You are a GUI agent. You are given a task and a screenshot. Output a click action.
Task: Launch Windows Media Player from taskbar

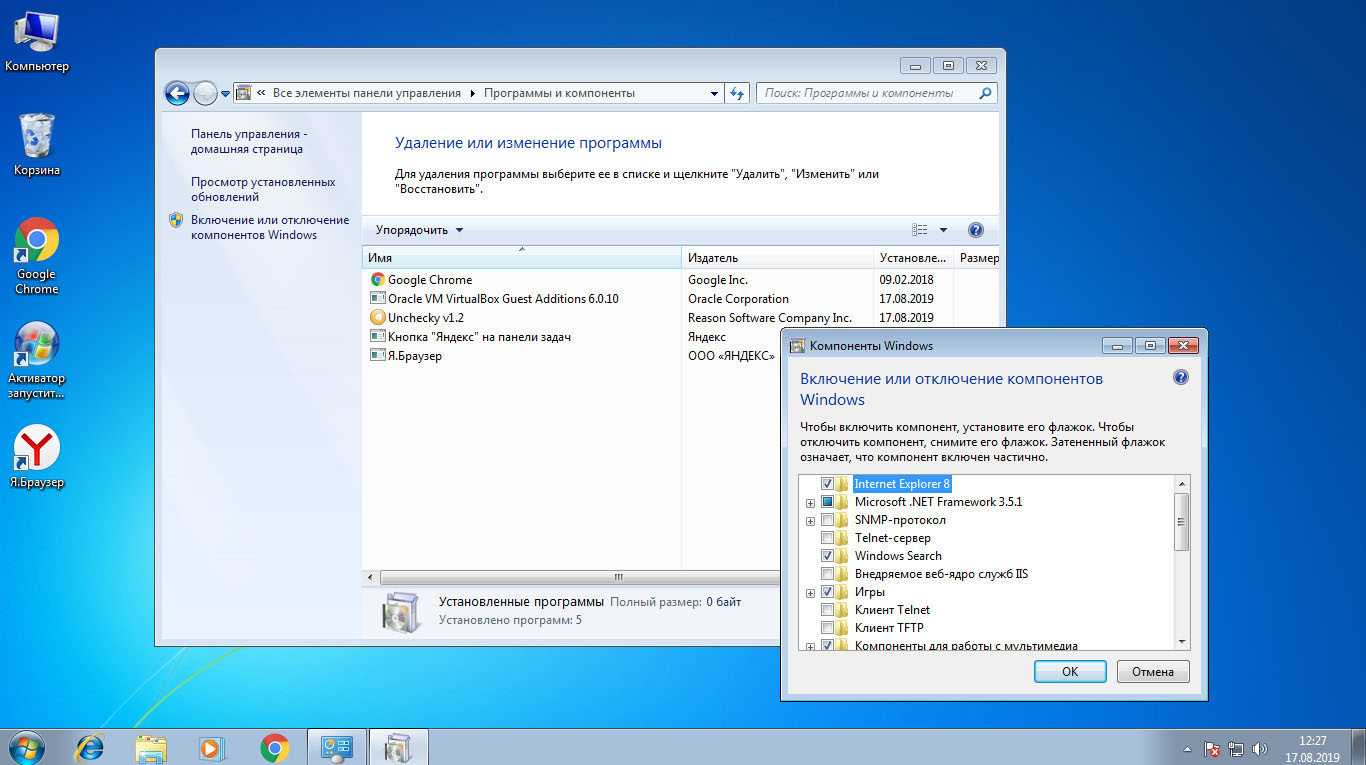point(212,747)
